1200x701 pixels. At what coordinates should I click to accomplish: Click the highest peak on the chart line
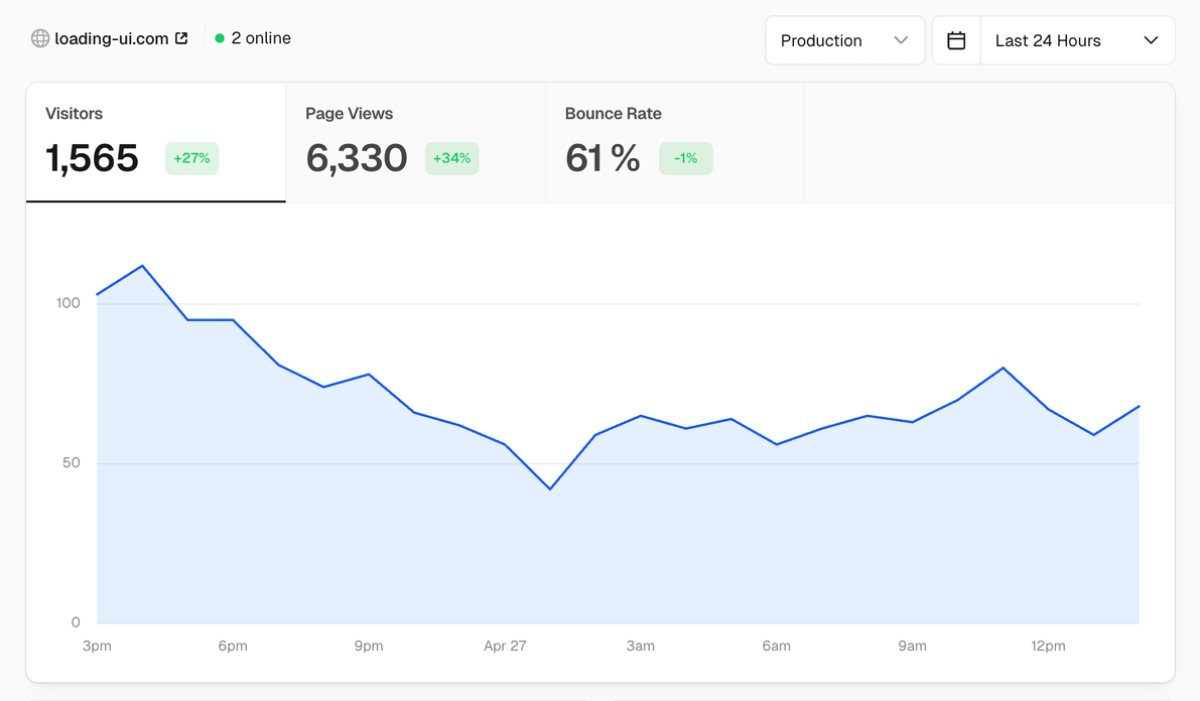tap(142, 265)
